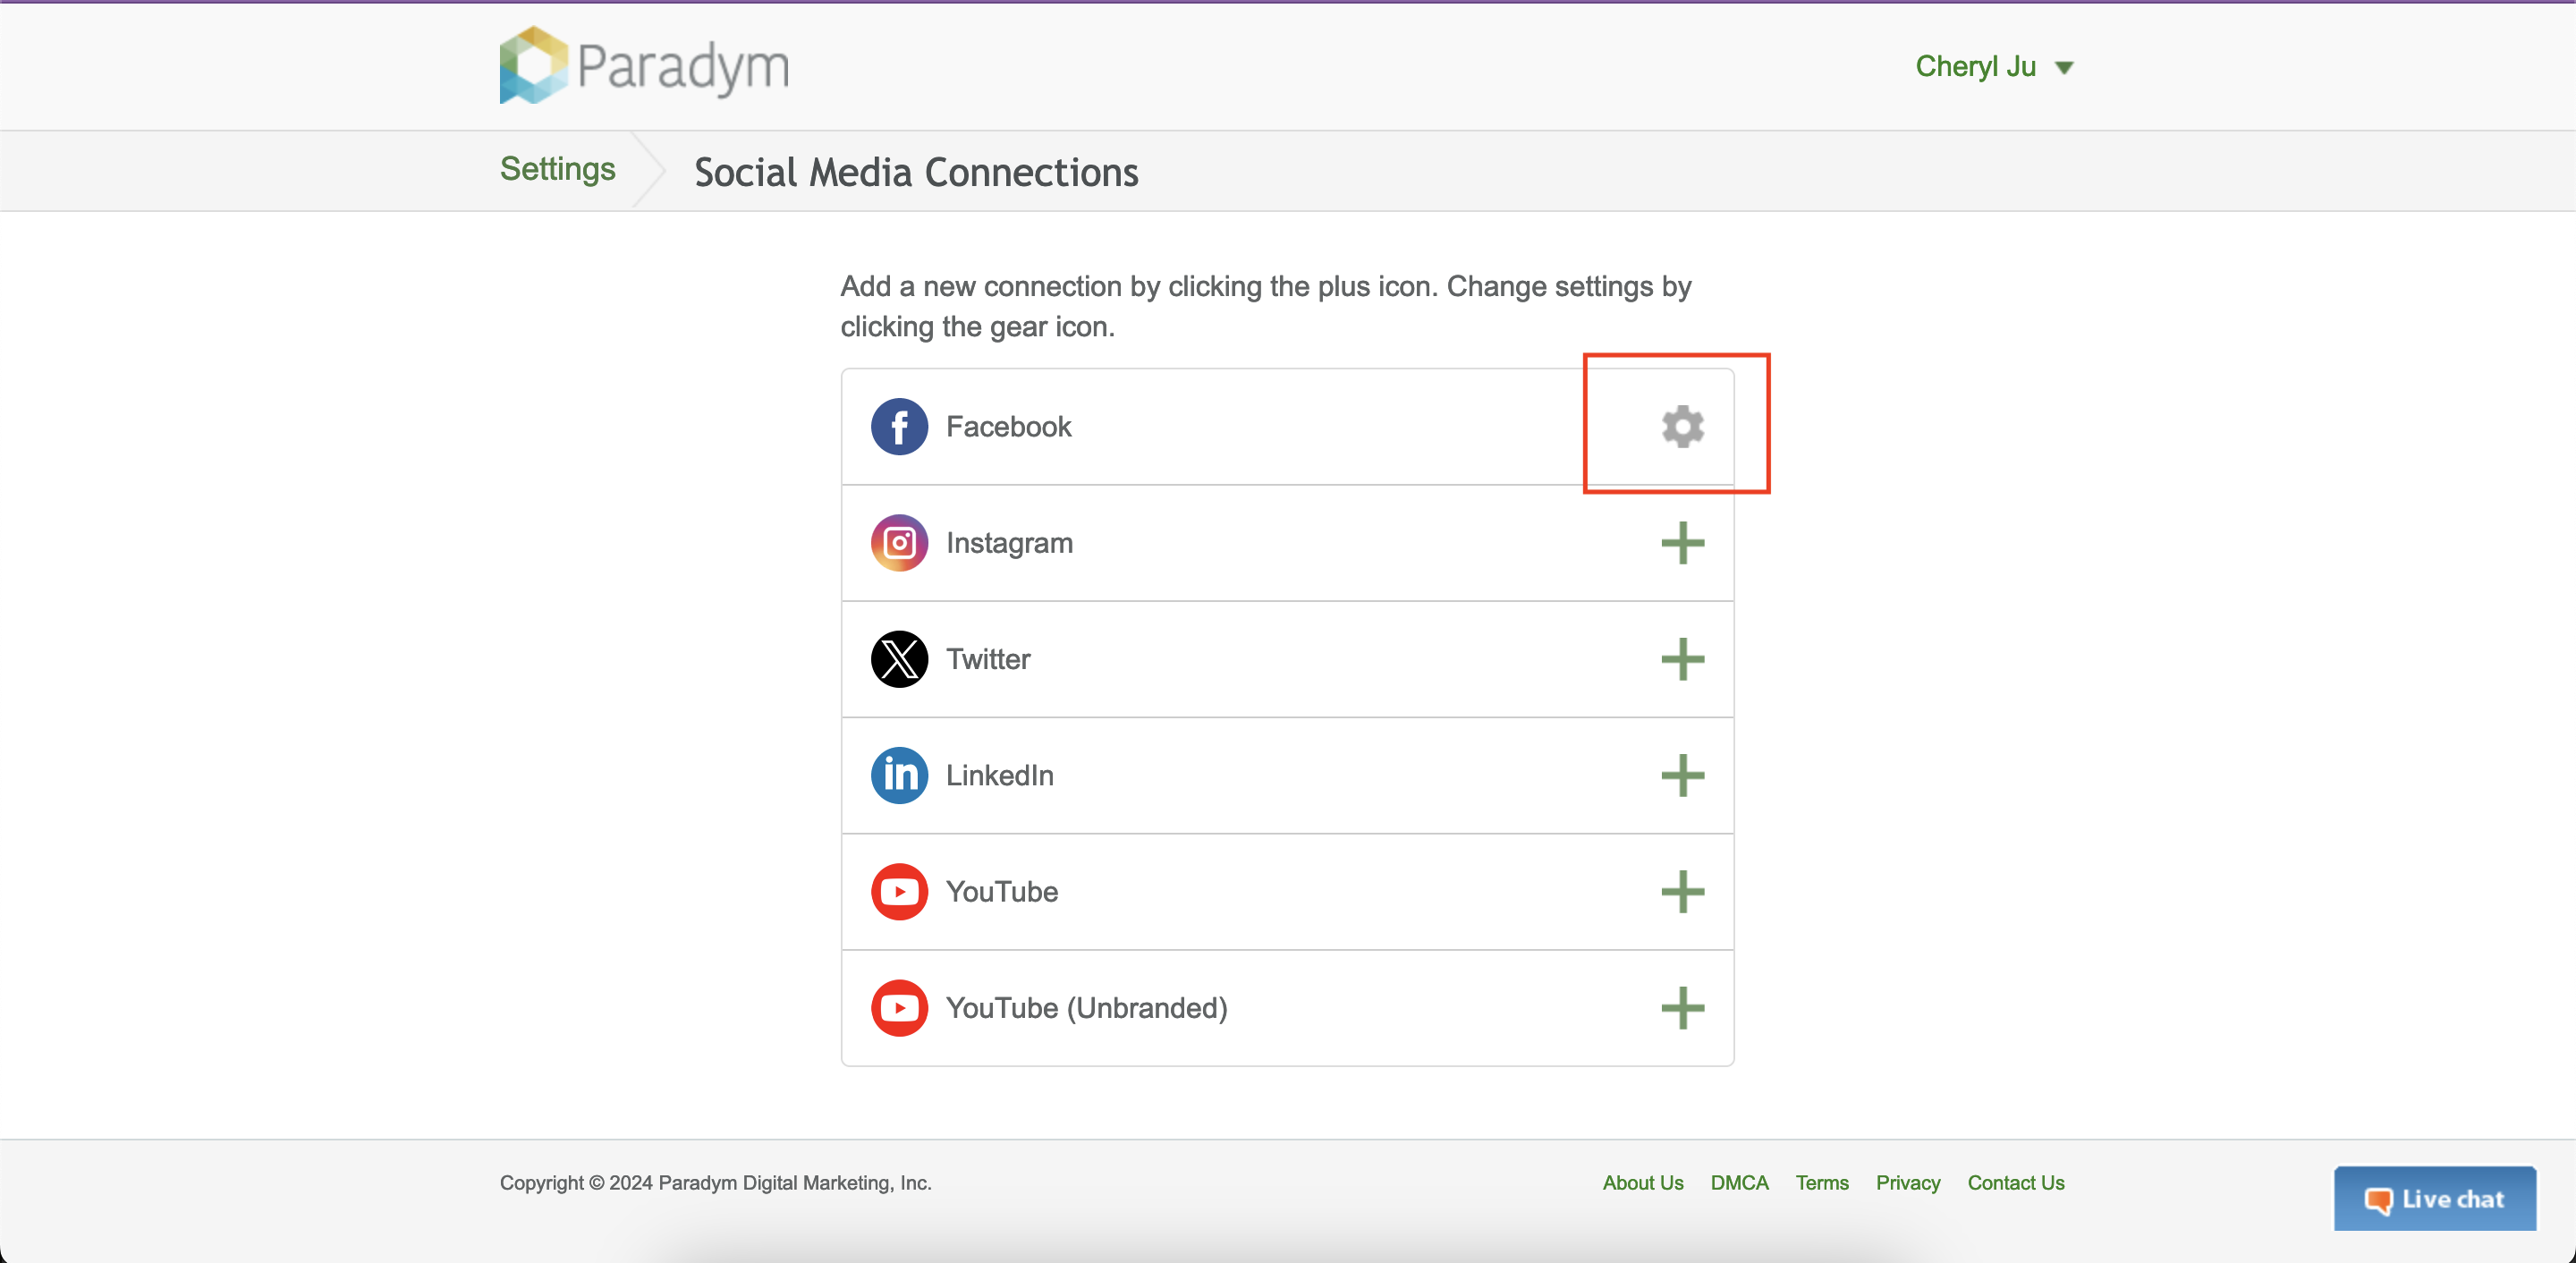Image resolution: width=2576 pixels, height=1263 pixels.
Task: Open the Terms footer link
Action: click(1821, 1182)
